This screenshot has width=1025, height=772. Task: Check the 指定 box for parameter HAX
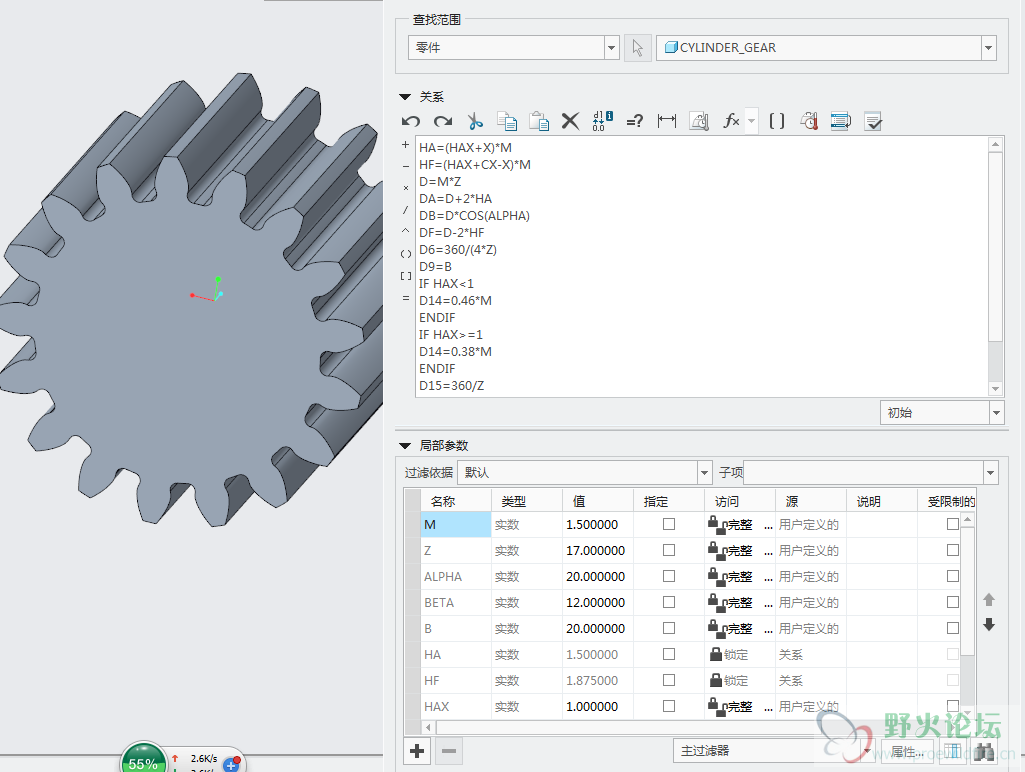669,706
